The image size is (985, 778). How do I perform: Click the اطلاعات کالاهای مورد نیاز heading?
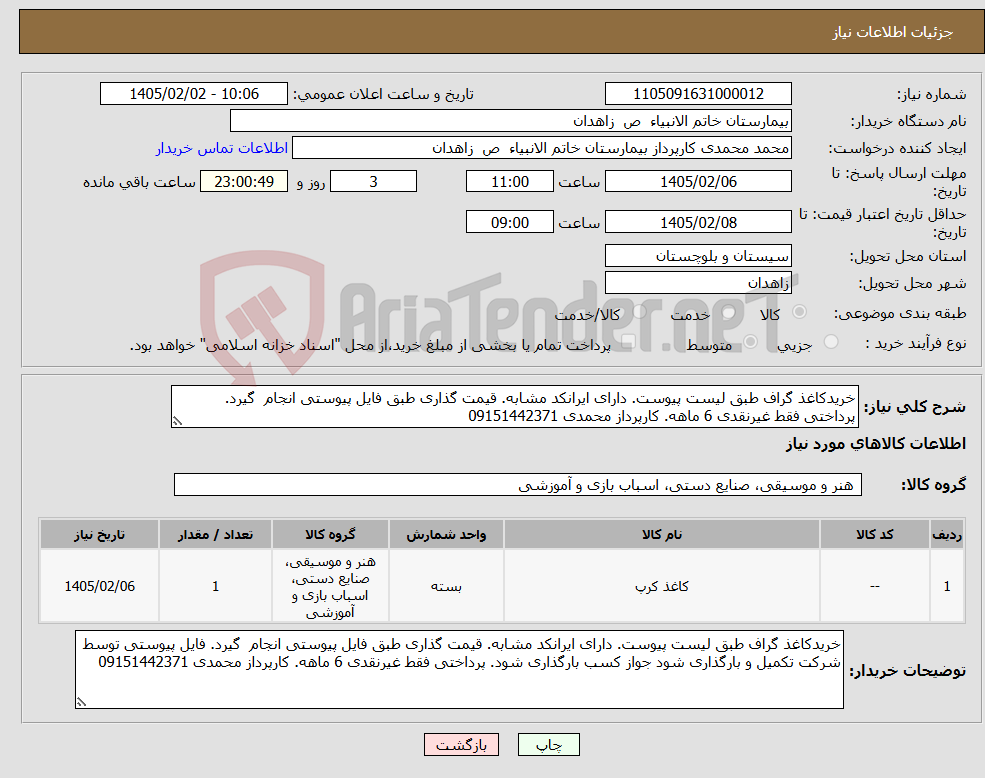pos(876,444)
